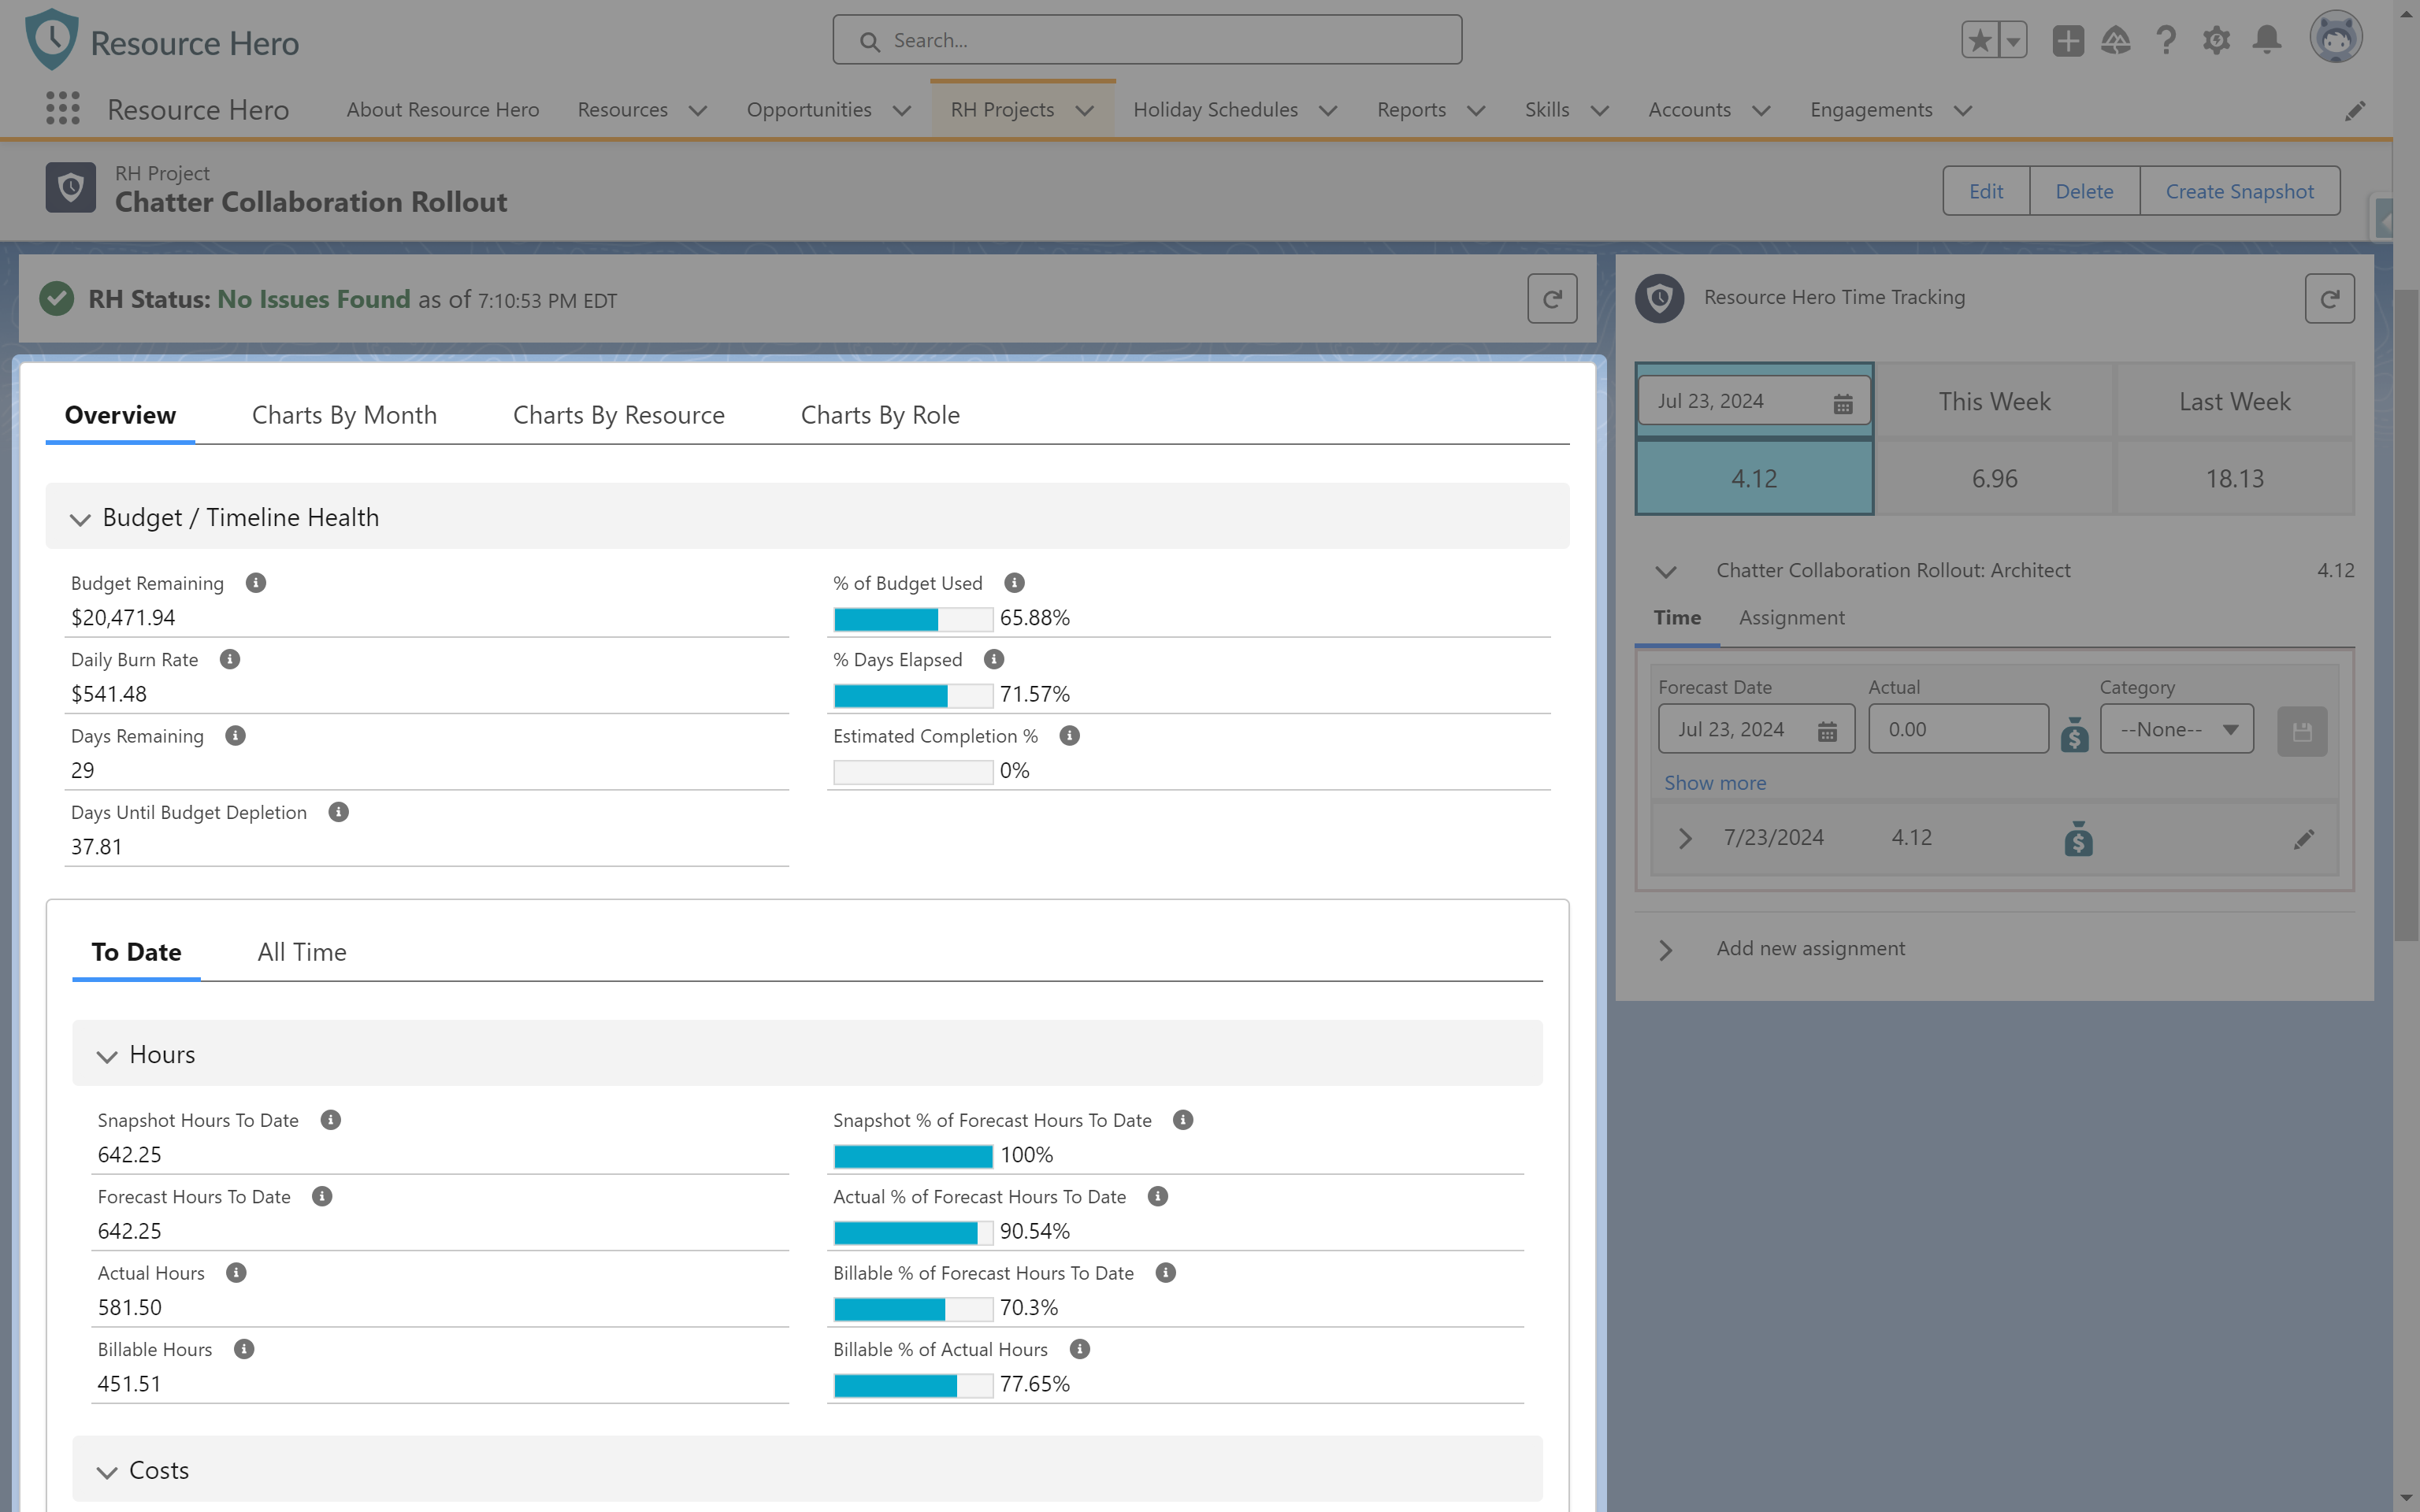Viewport: 2420px width, 1512px height.
Task: Select the All Time tab
Action: pos(302,952)
